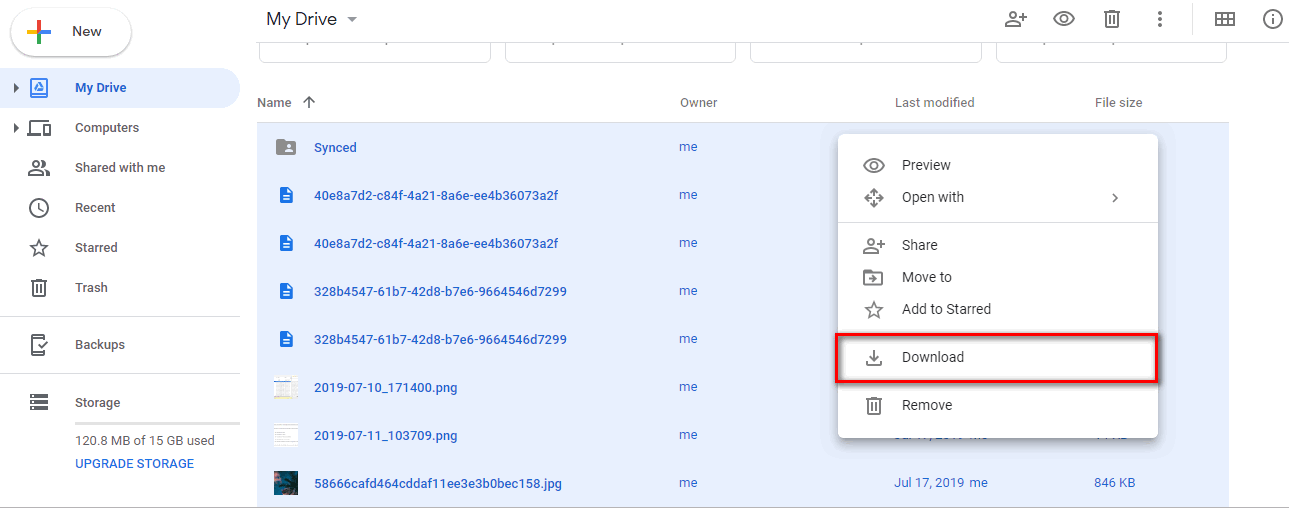Select Move to in context menu

point(926,277)
